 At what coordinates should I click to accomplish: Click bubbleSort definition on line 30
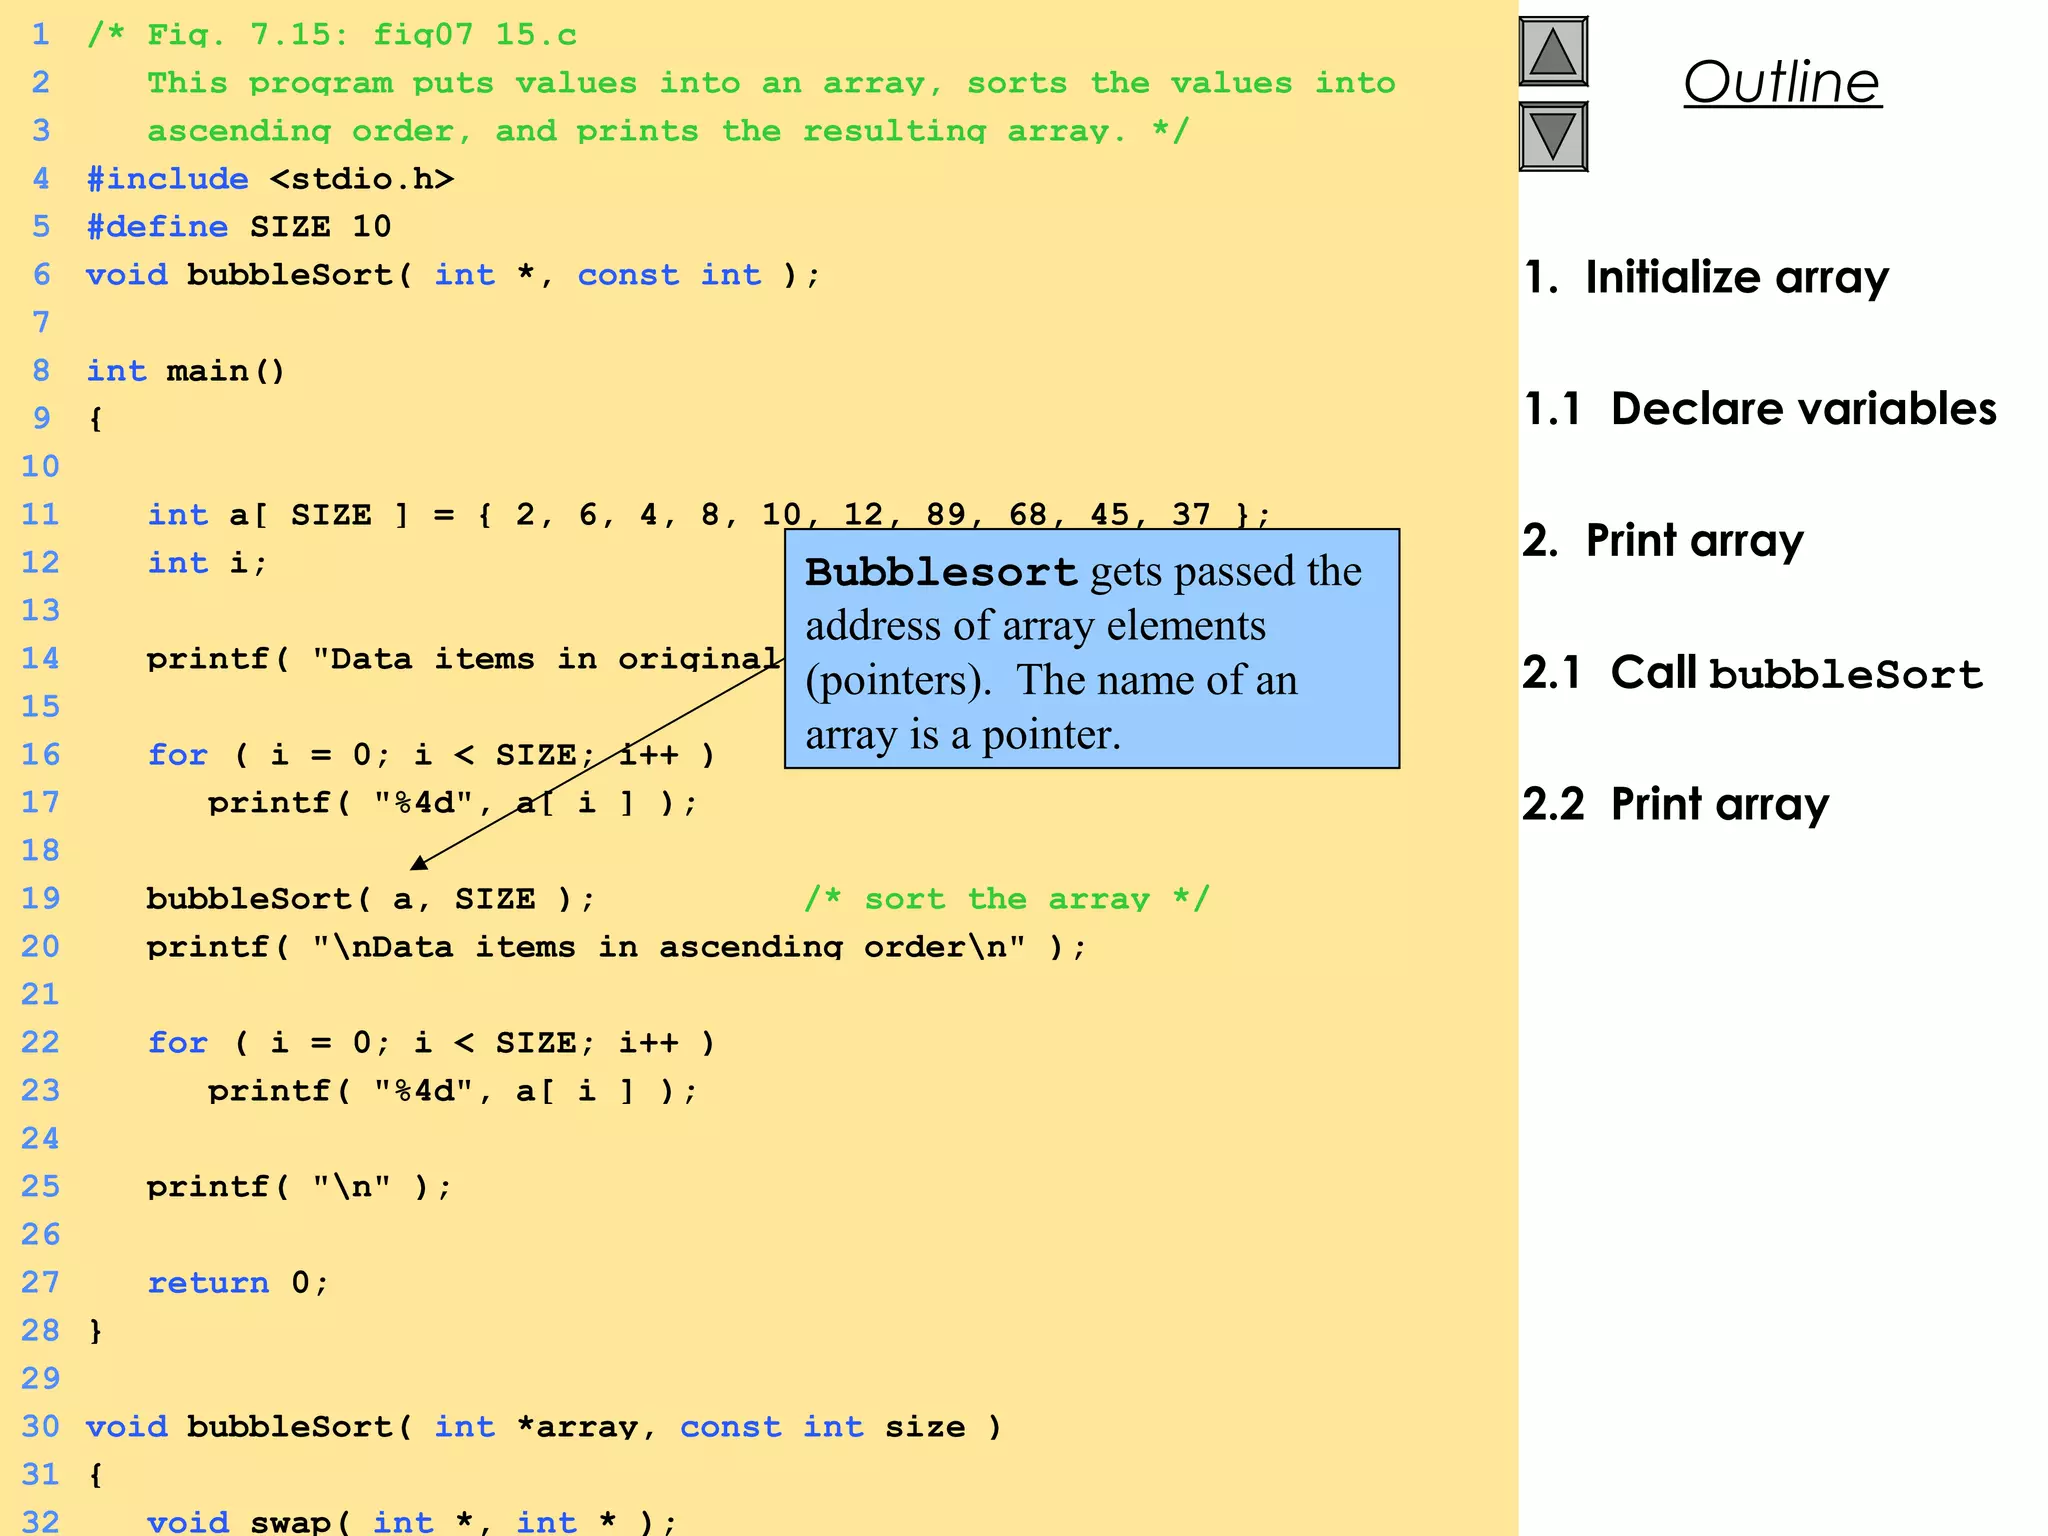pyautogui.click(x=544, y=1427)
